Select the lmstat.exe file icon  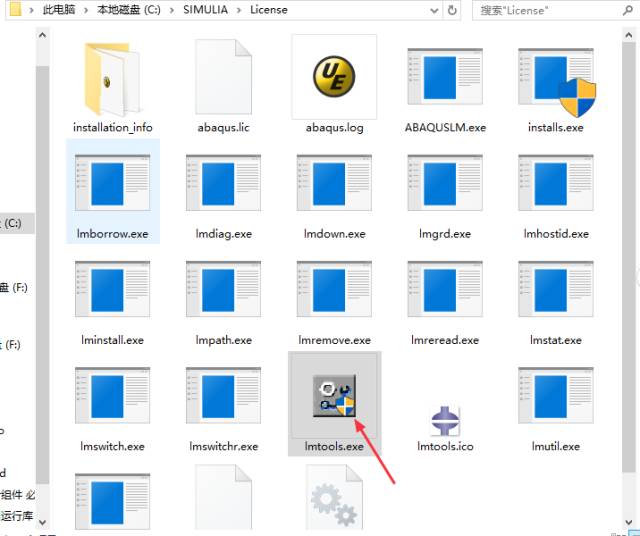[x=556, y=293]
